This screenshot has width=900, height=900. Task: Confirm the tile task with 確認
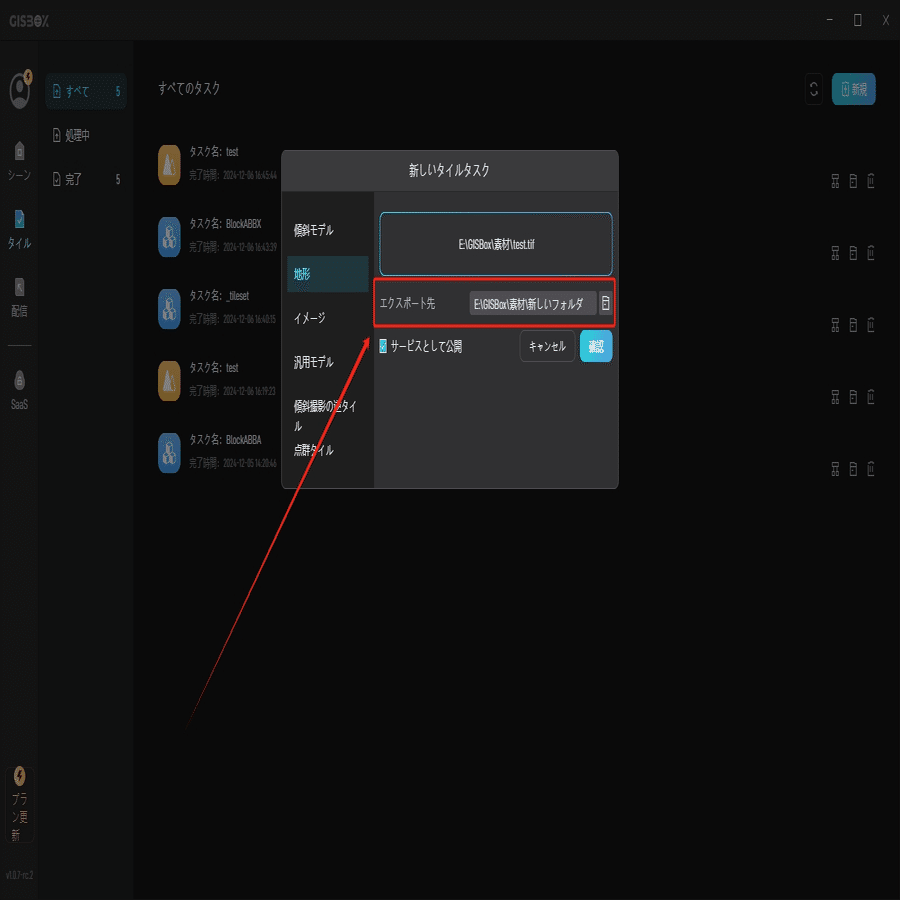click(596, 344)
